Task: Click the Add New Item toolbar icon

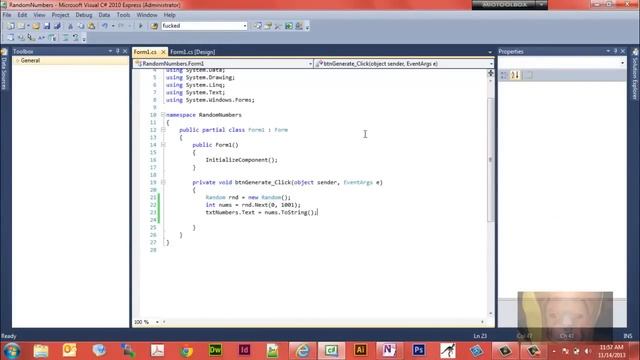Action: (21, 26)
